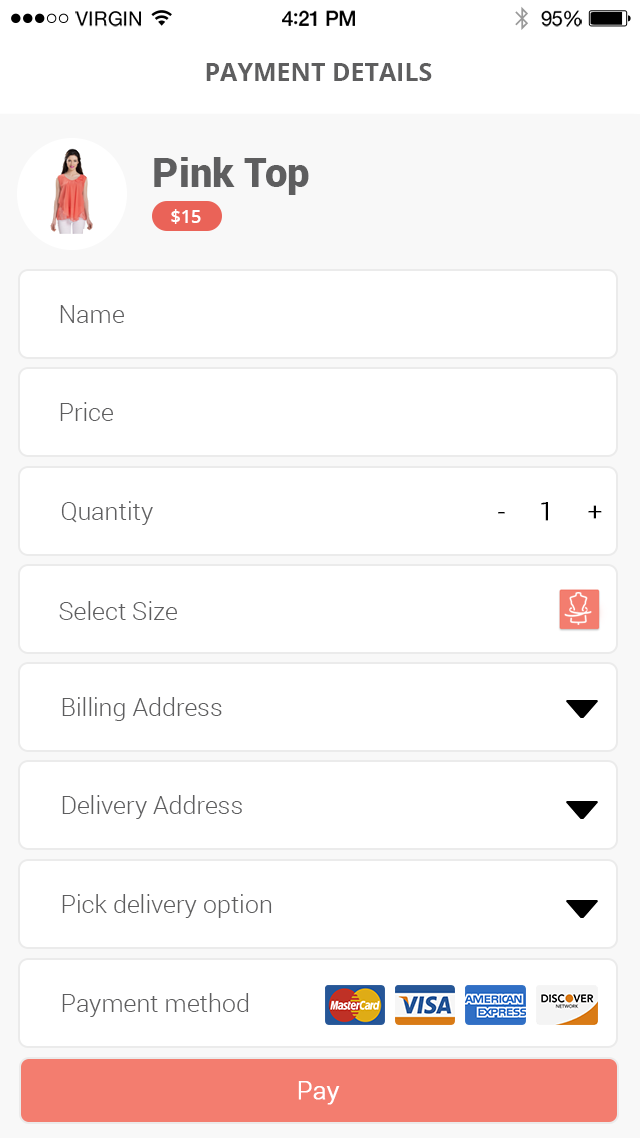Expand the Billing Address dropdown arrow

[581, 708]
